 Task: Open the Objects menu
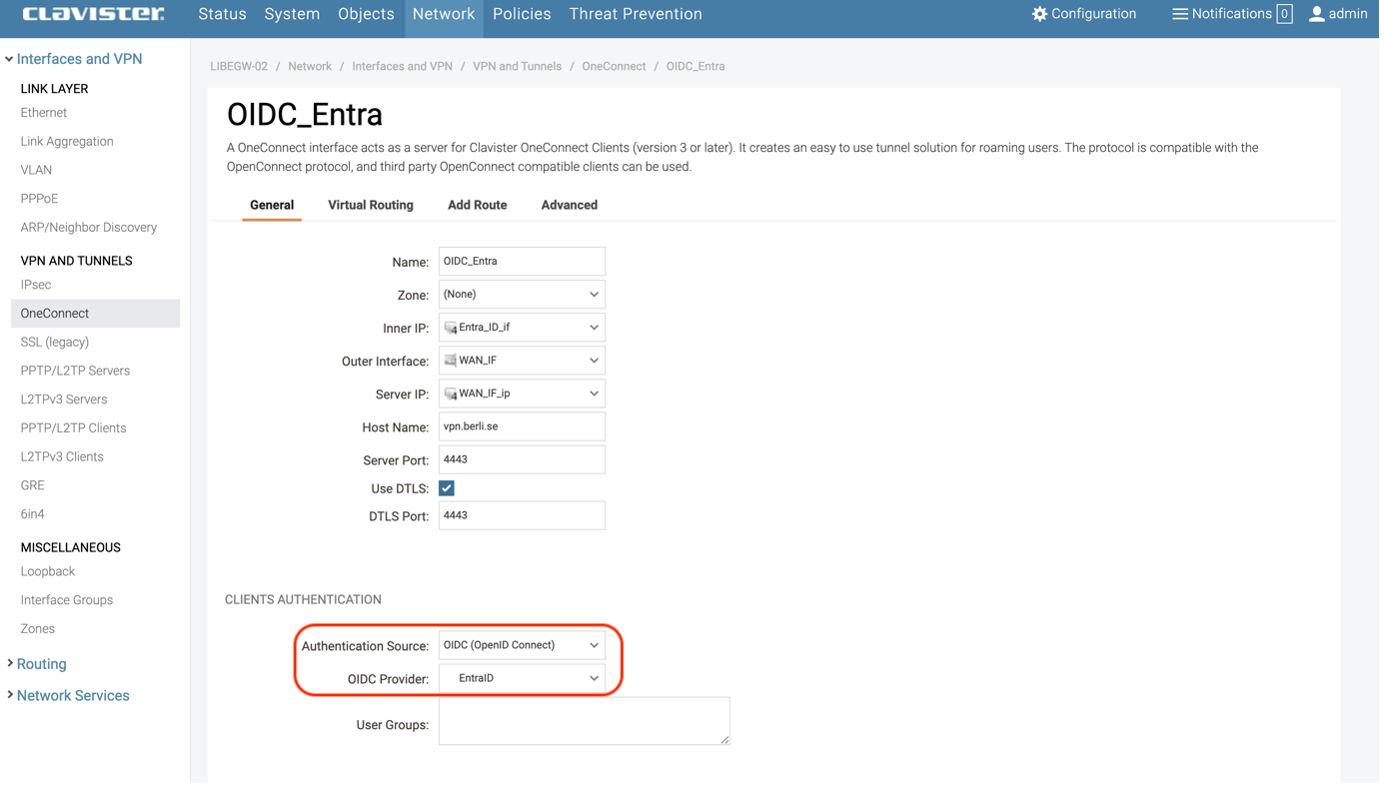tap(366, 14)
